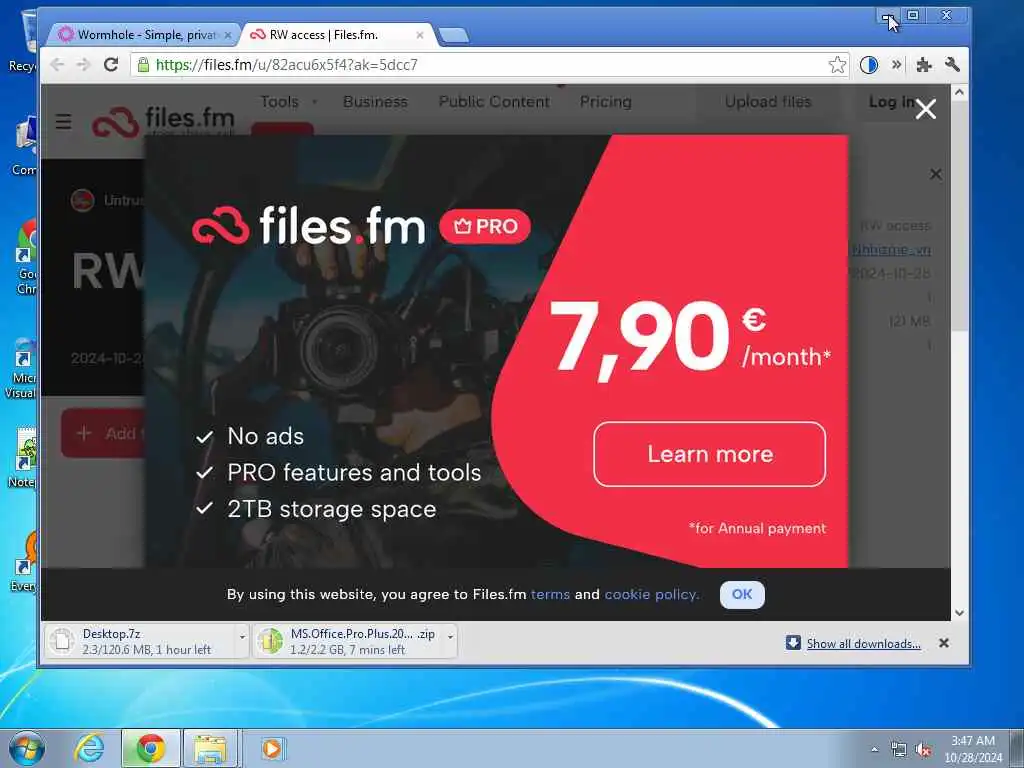Open the Desktop.7z download item
Image resolution: width=1024 pixels, height=768 pixels.
[142, 641]
